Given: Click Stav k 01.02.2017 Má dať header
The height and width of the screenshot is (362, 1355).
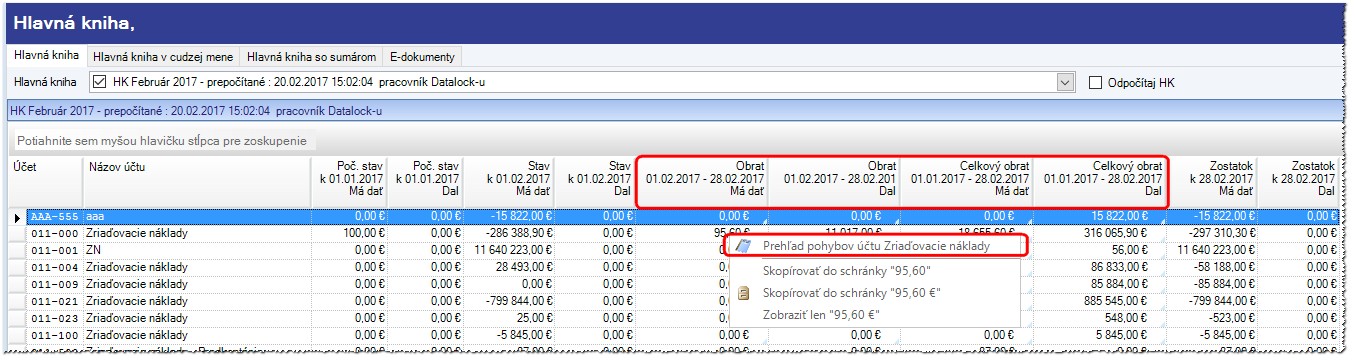Looking at the screenshot, I should click(x=508, y=182).
